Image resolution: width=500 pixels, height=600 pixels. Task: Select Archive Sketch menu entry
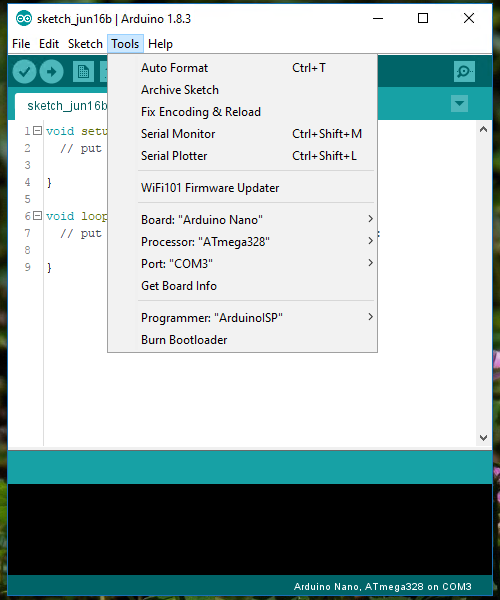pos(242,90)
